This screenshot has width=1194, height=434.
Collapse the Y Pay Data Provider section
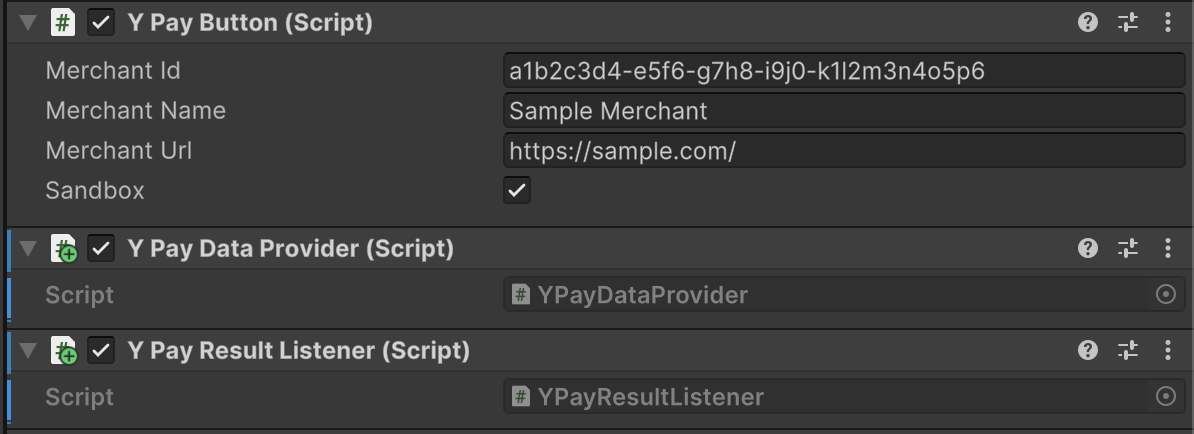[29, 249]
